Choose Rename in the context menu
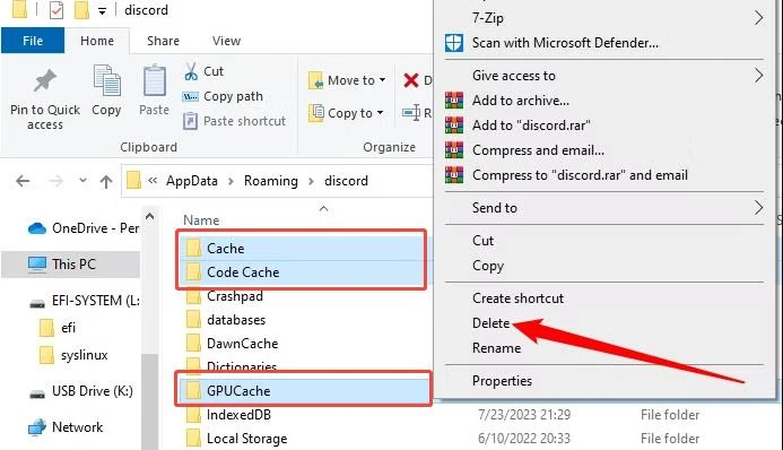Image resolution: width=783 pixels, height=450 pixels. click(x=604, y=348)
